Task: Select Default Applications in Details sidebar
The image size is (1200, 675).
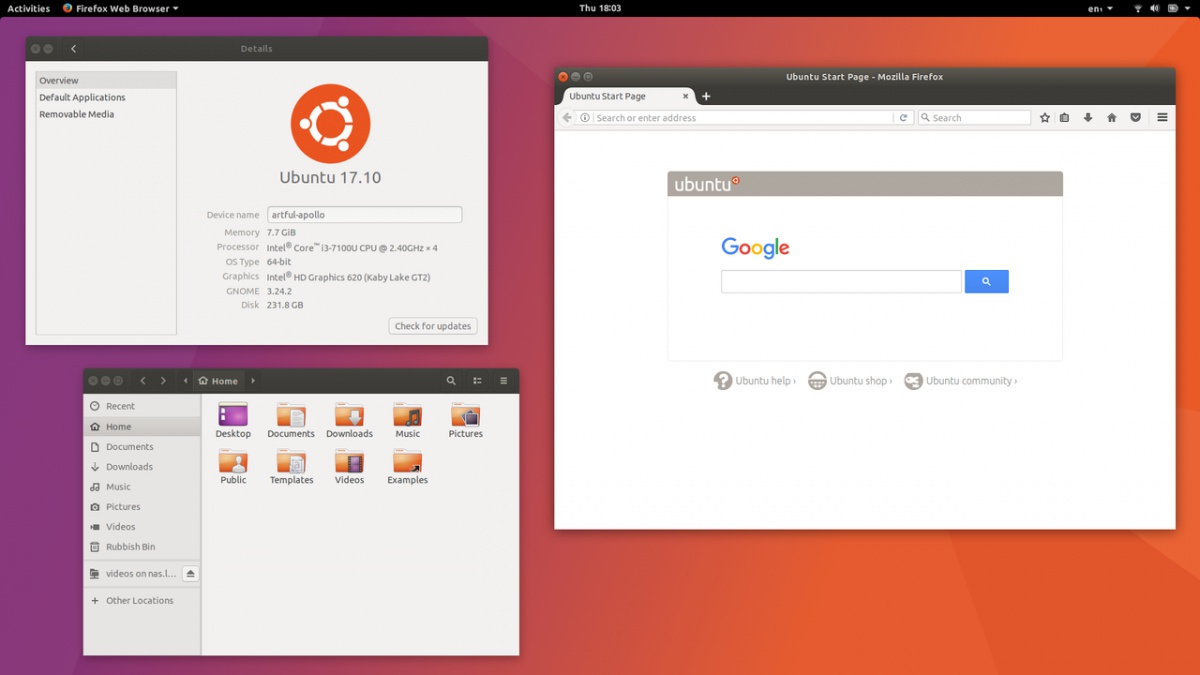Action: [82, 98]
